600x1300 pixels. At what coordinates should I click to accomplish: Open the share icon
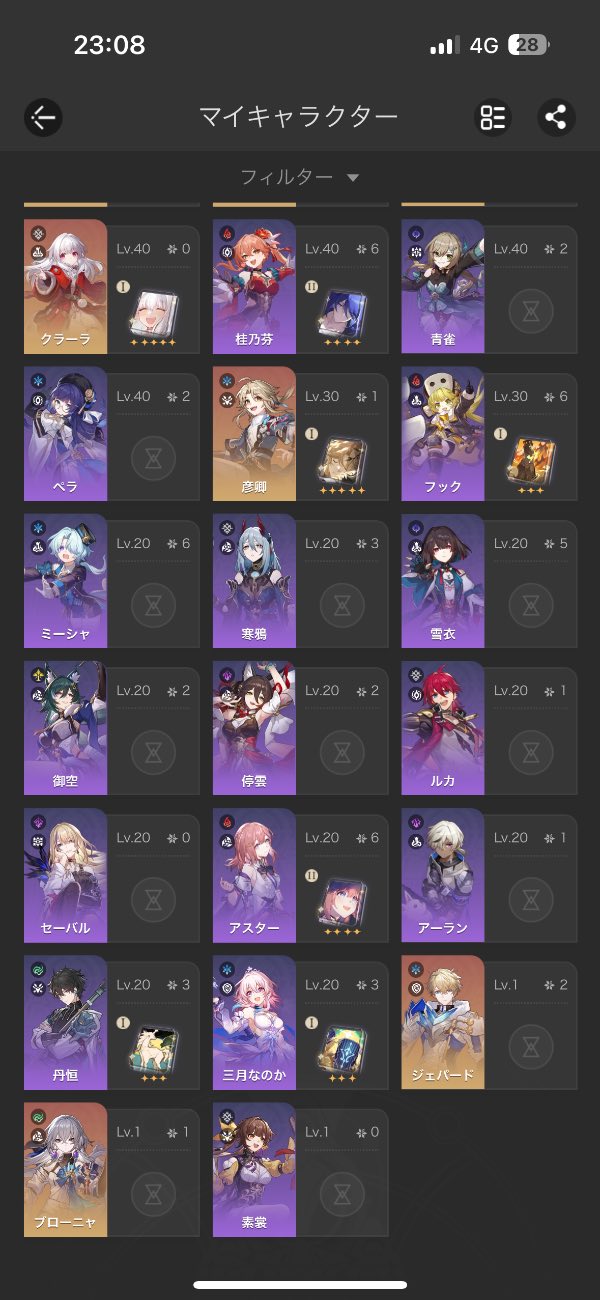555,118
